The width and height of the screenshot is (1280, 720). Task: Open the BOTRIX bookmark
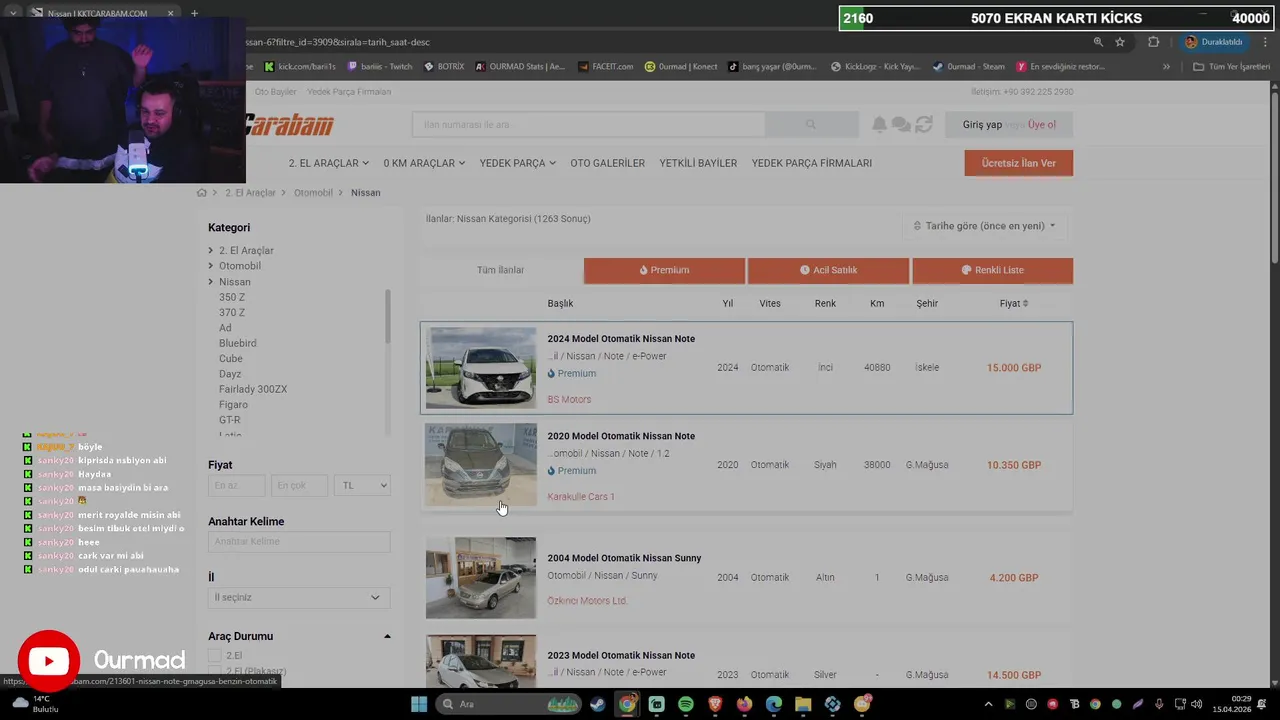[444, 67]
